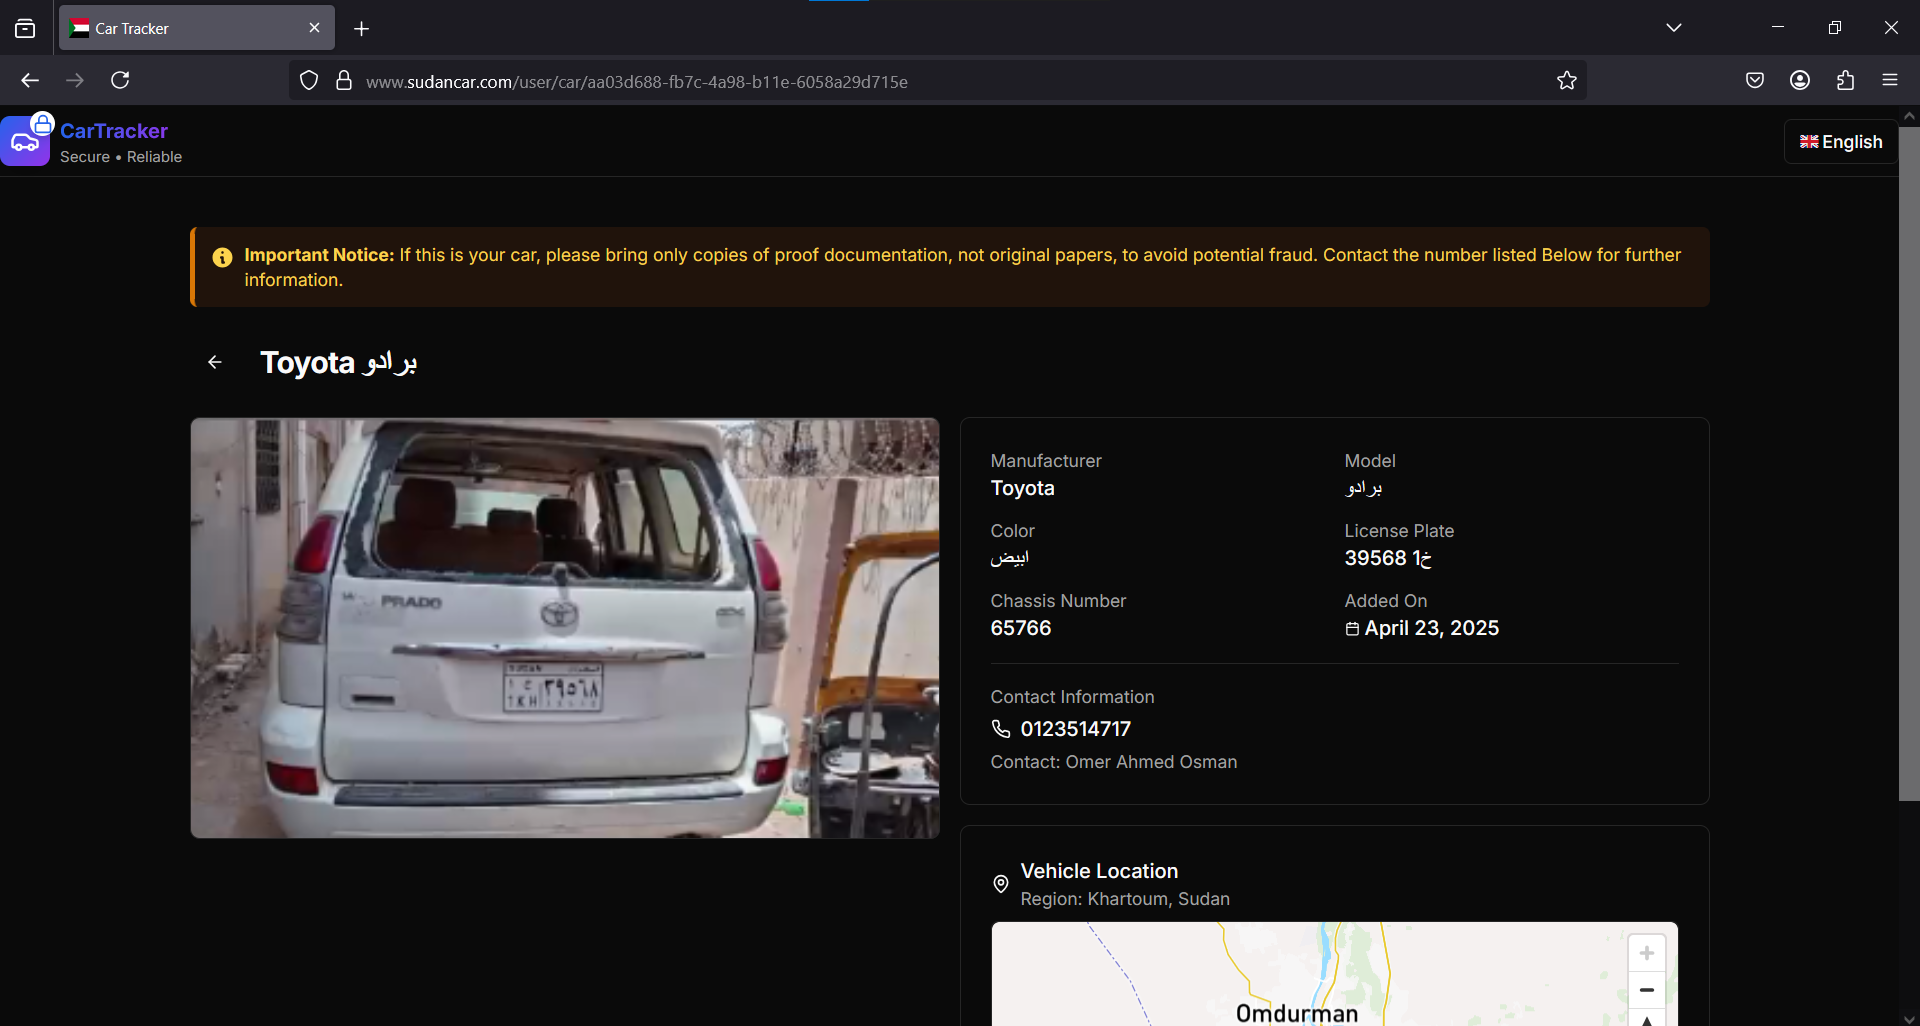Image resolution: width=1920 pixels, height=1026 pixels.
Task: Open a new browser tab
Action: [x=361, y=28]
